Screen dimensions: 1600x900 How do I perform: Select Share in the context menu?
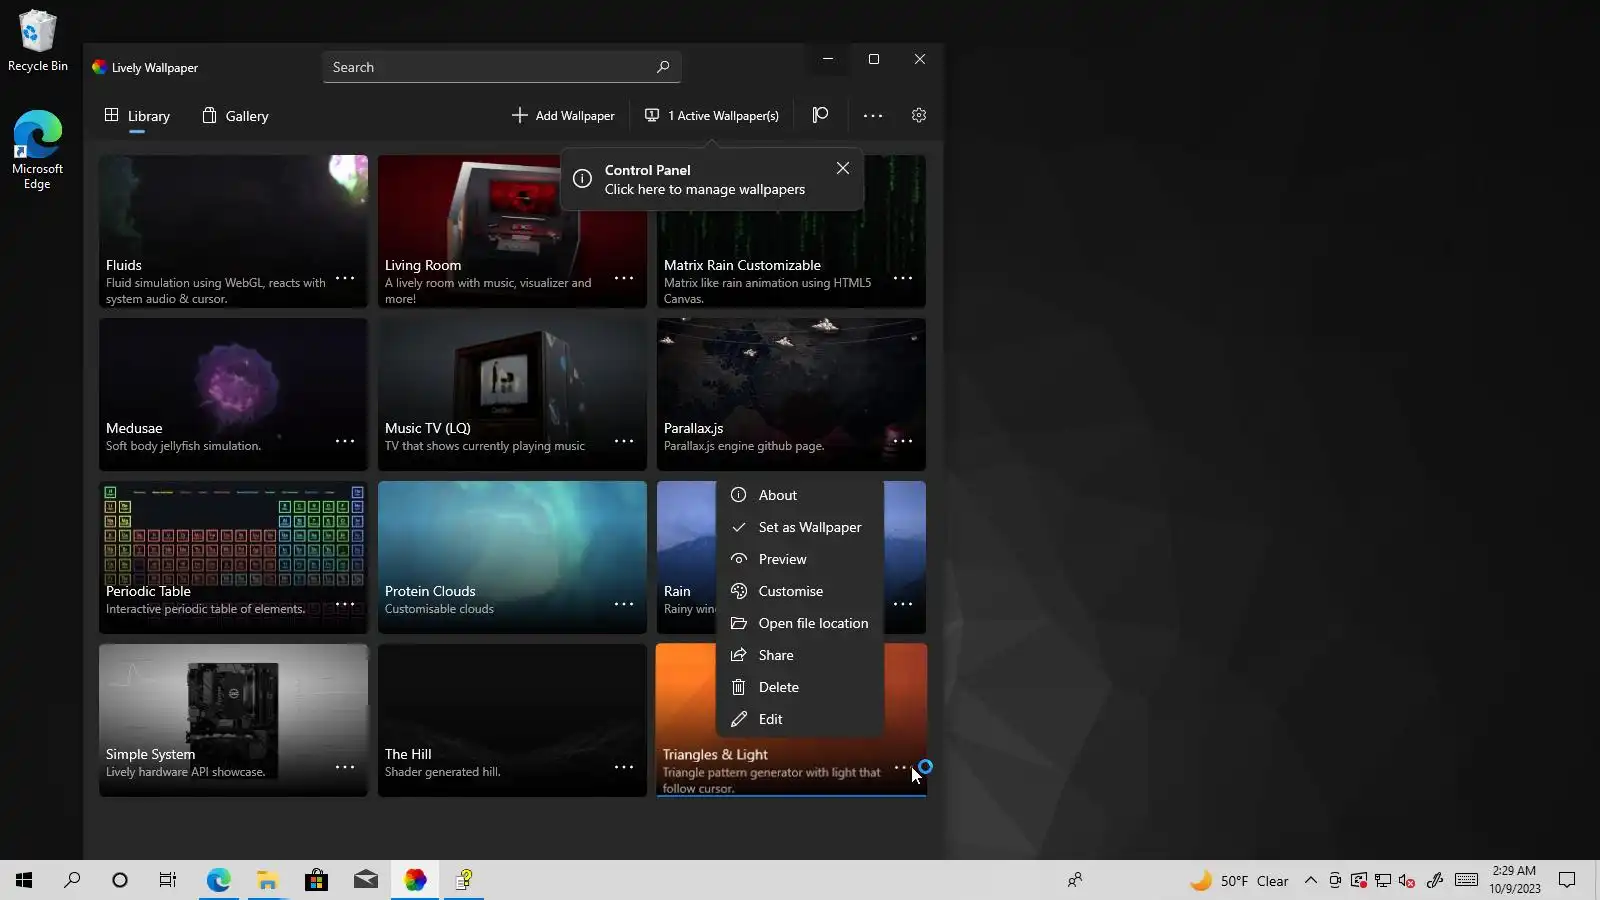click(800, 655)
